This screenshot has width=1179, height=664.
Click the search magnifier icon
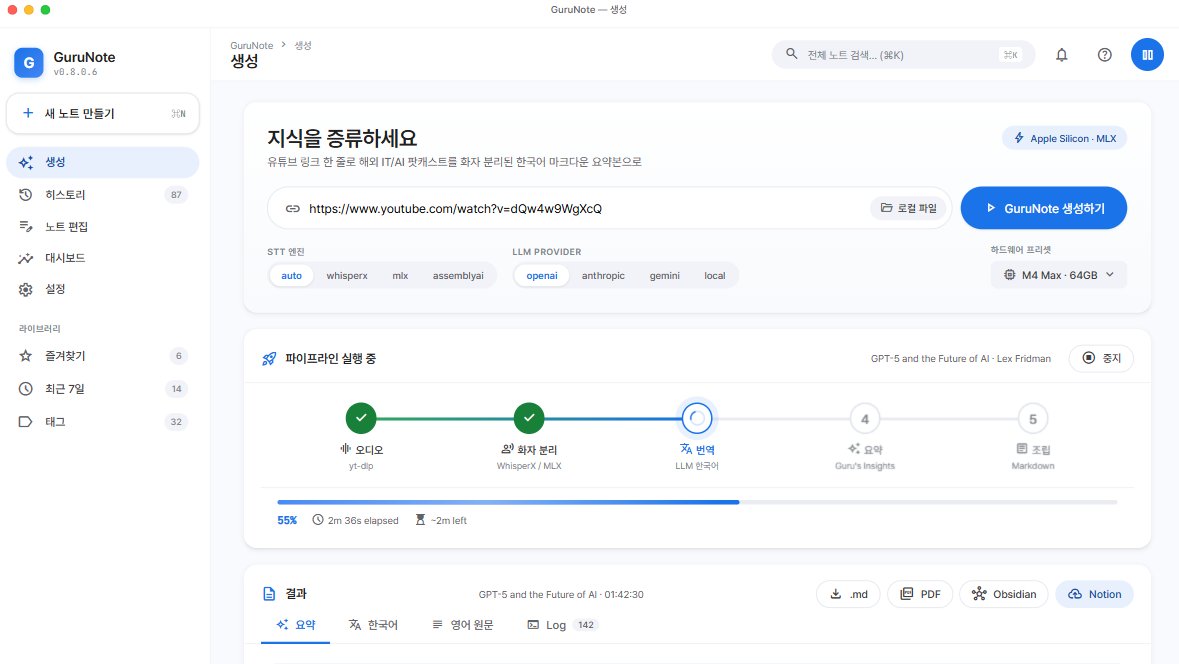click(792, 54)
